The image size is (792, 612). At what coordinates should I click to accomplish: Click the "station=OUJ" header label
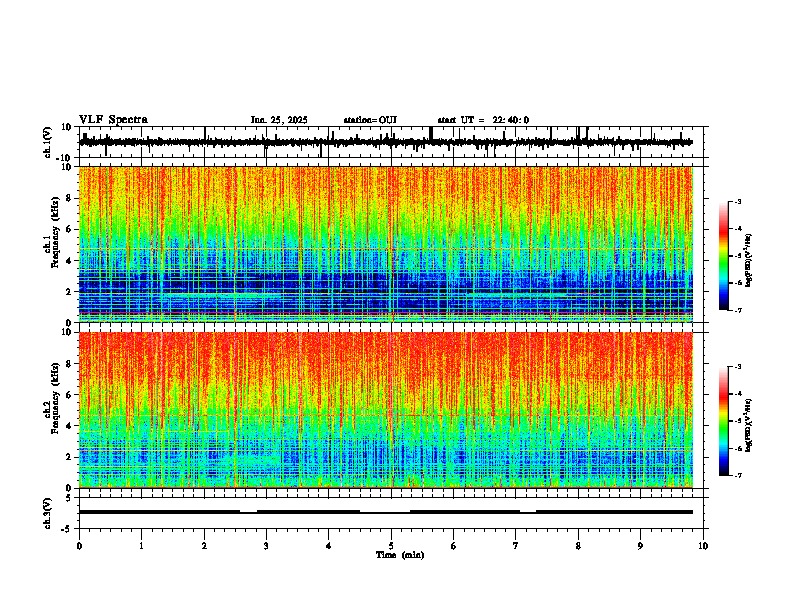pos(370,120)
